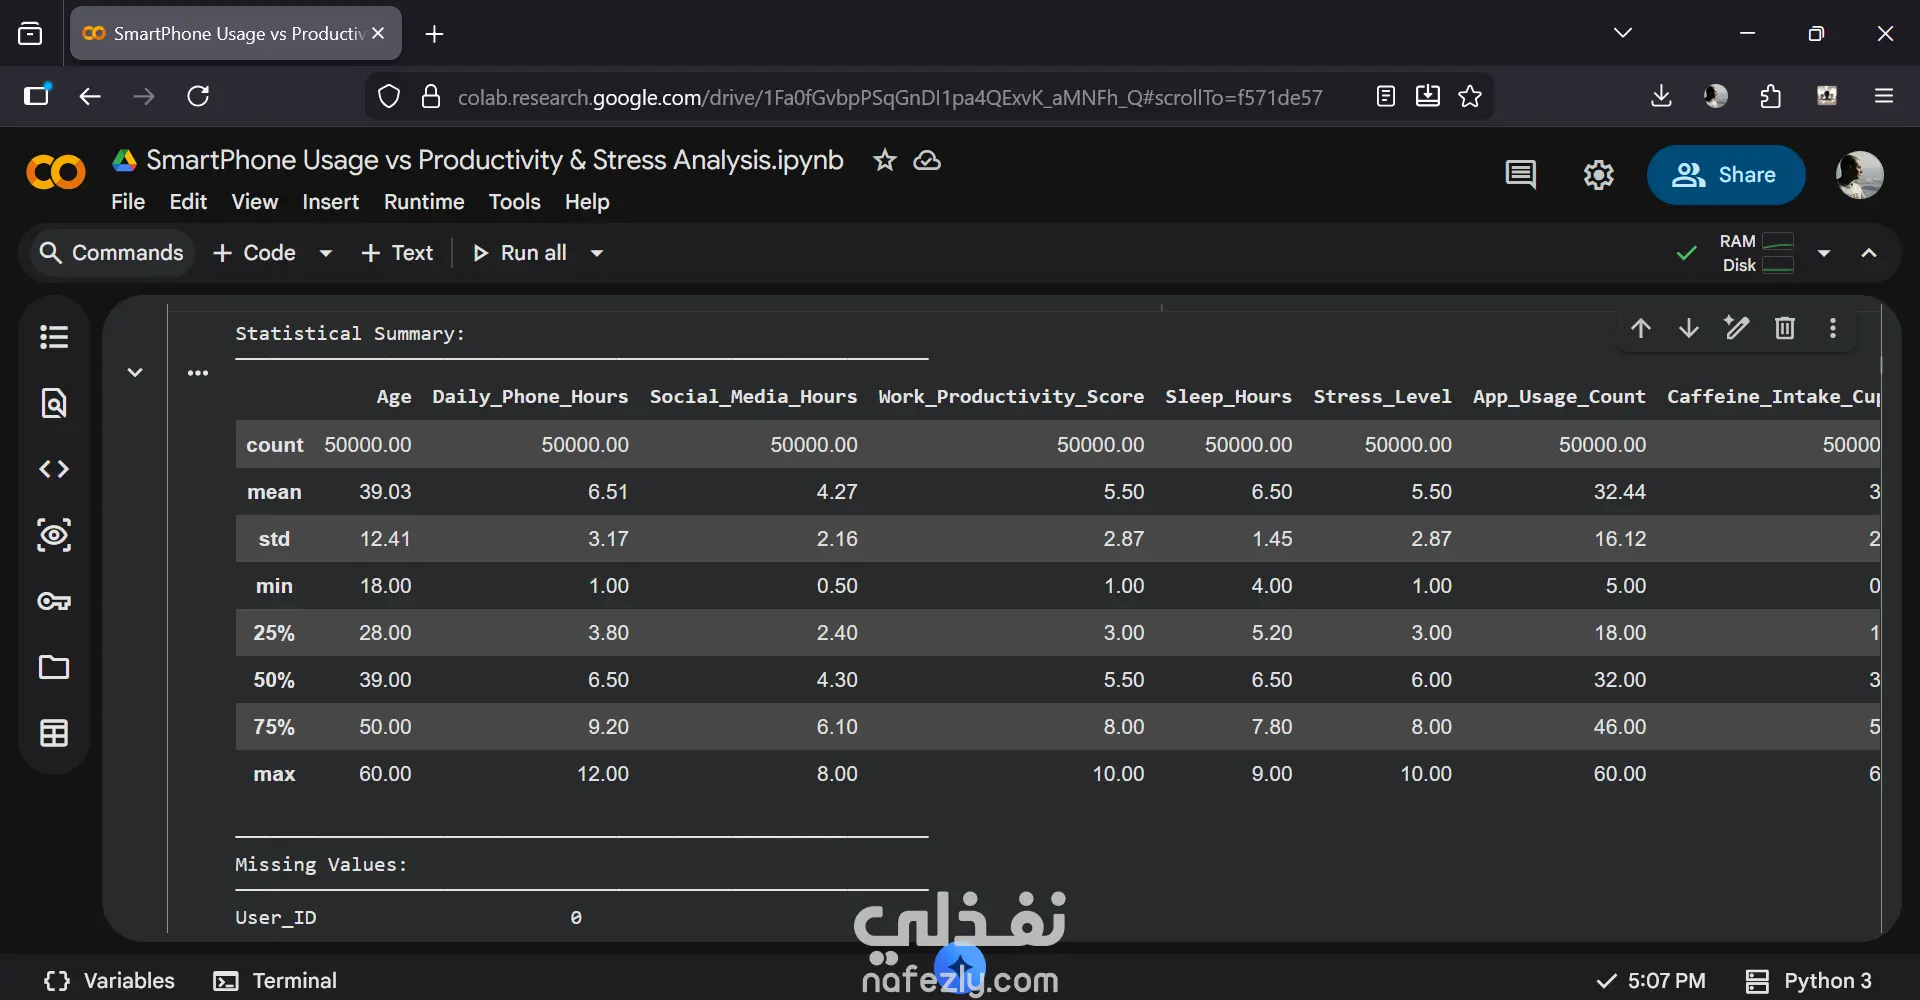Click the cloud saved status icon

point(928,160)
